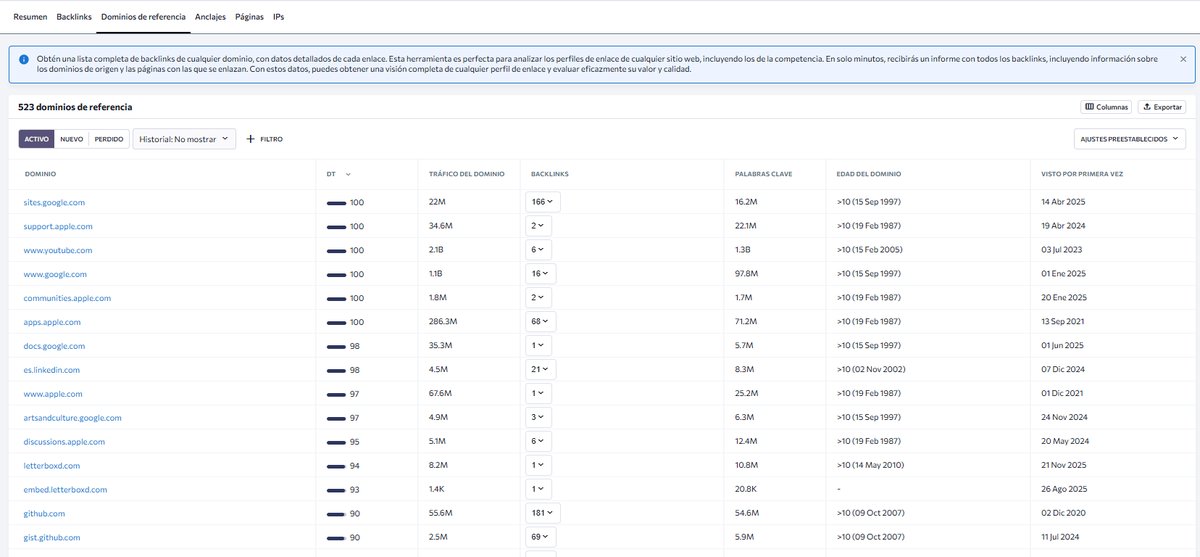Switch to the Anclajes tab
The width and height of the screenshot is (1200, 557).
tap(210, 17)
